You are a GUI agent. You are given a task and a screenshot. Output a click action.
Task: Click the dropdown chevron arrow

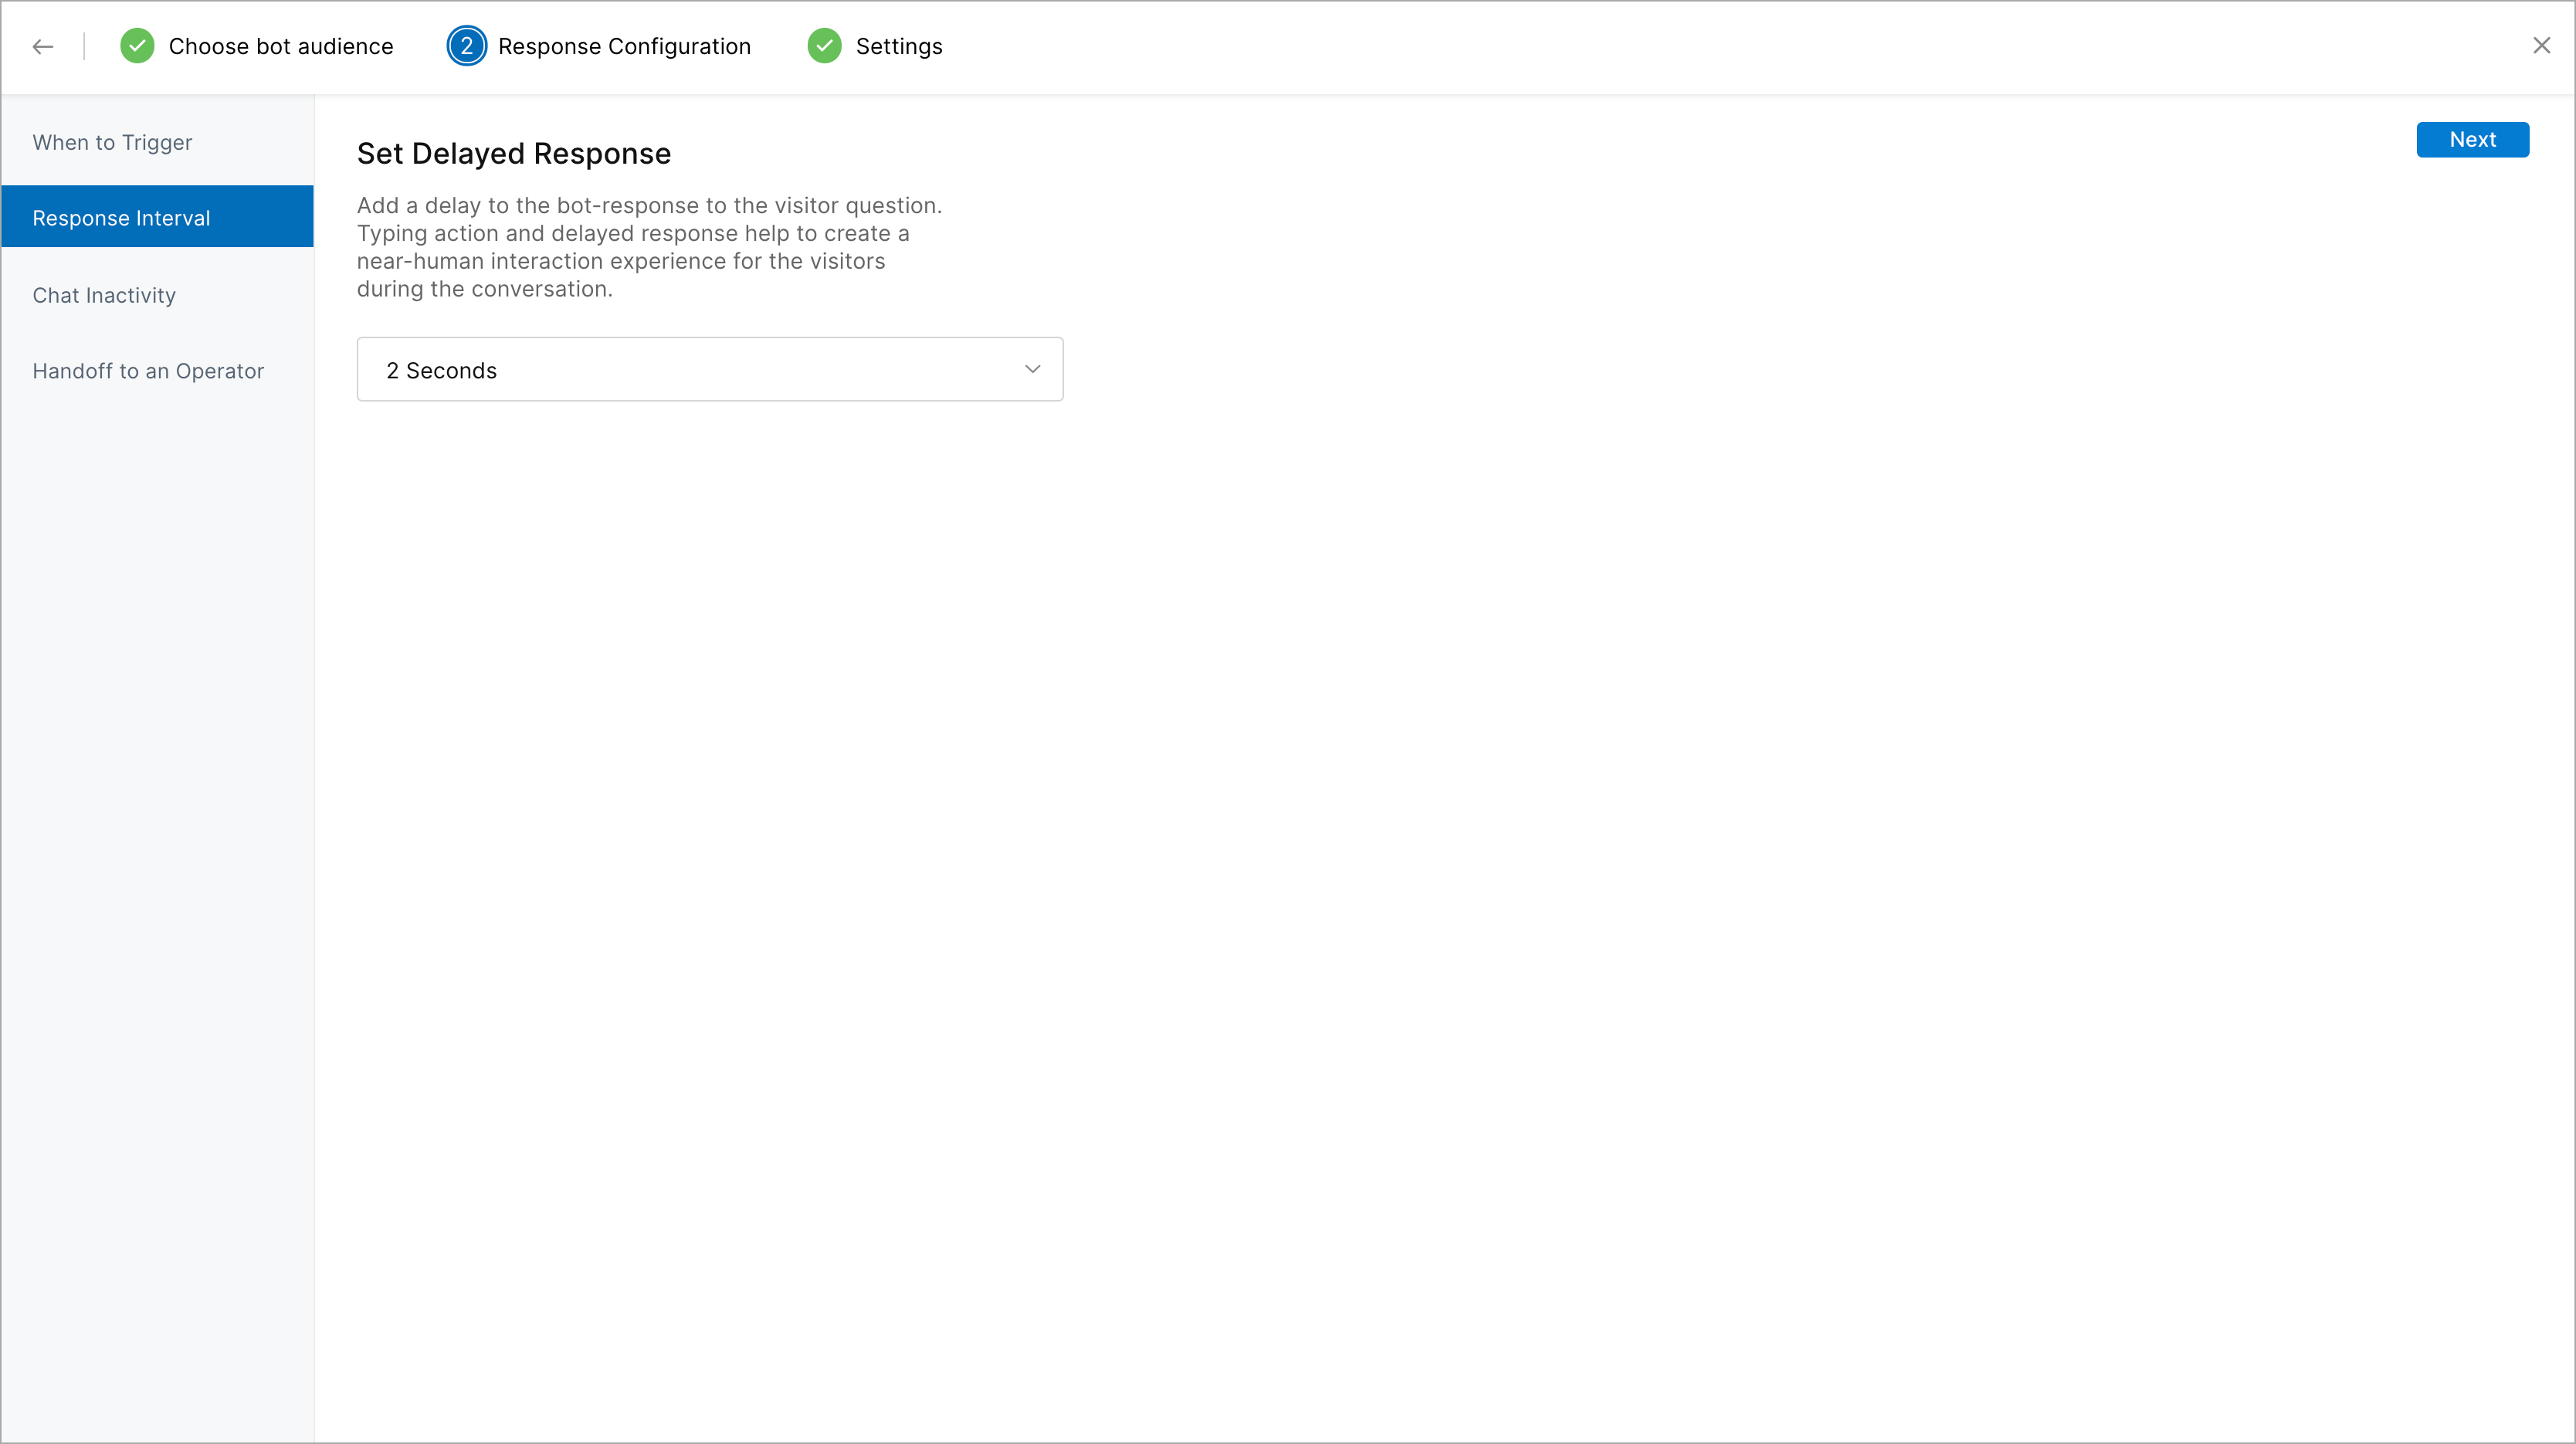pyautogui.click(x=1032, y=369)
